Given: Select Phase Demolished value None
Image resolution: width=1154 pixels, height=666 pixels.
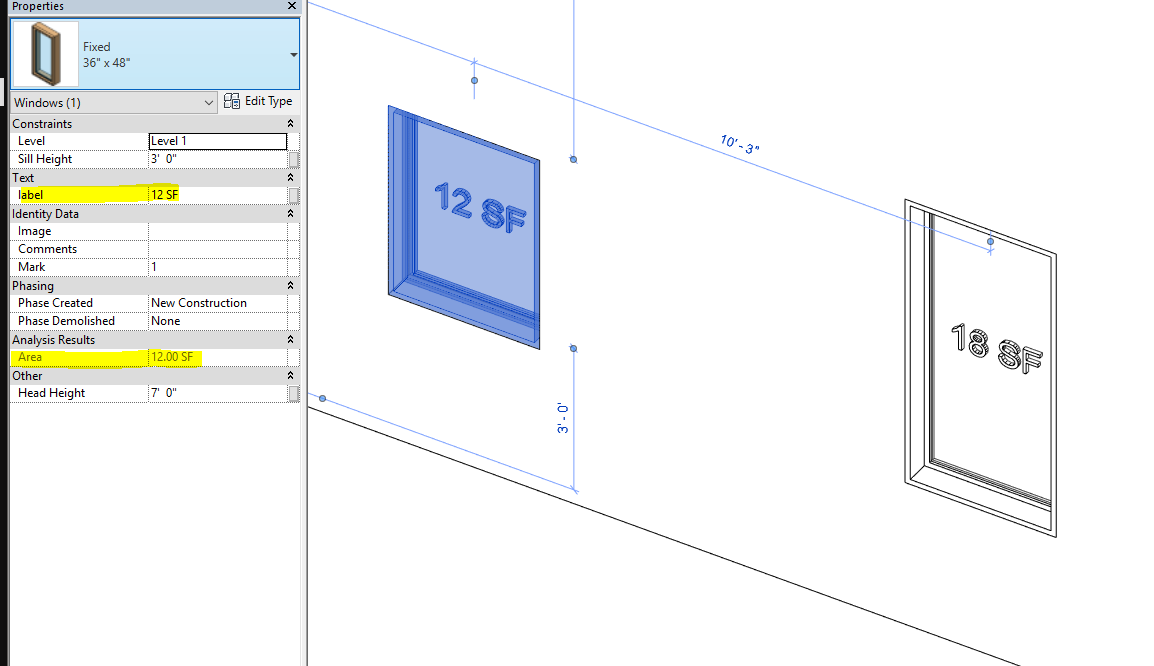Looking at the screenshot, I should click(x=218, y=321).
